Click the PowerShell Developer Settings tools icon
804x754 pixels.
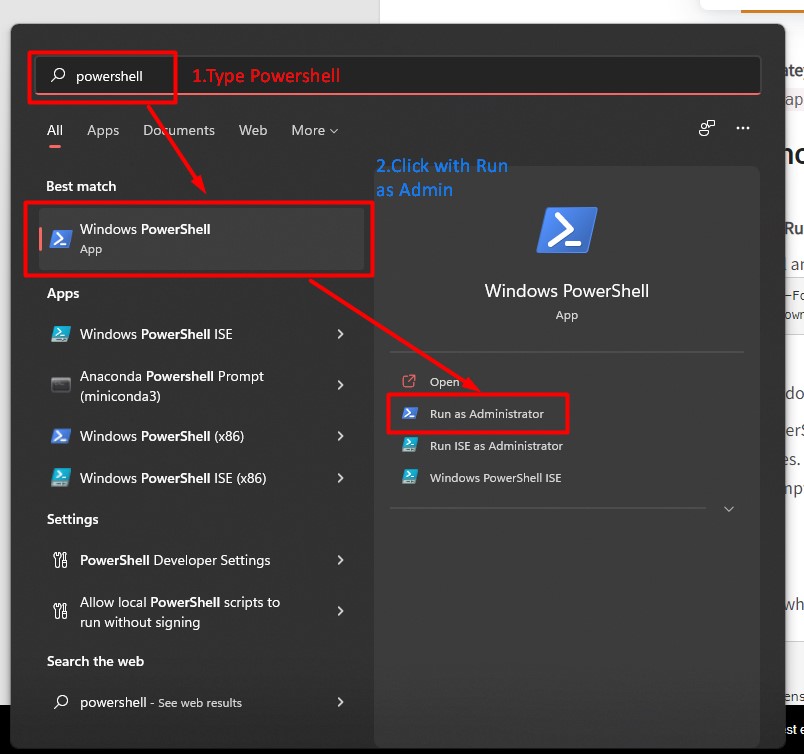(x=61, y=560)
